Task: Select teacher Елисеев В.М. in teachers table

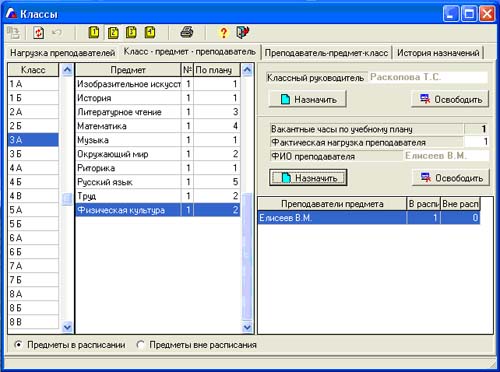Action: tap(369, 218)
